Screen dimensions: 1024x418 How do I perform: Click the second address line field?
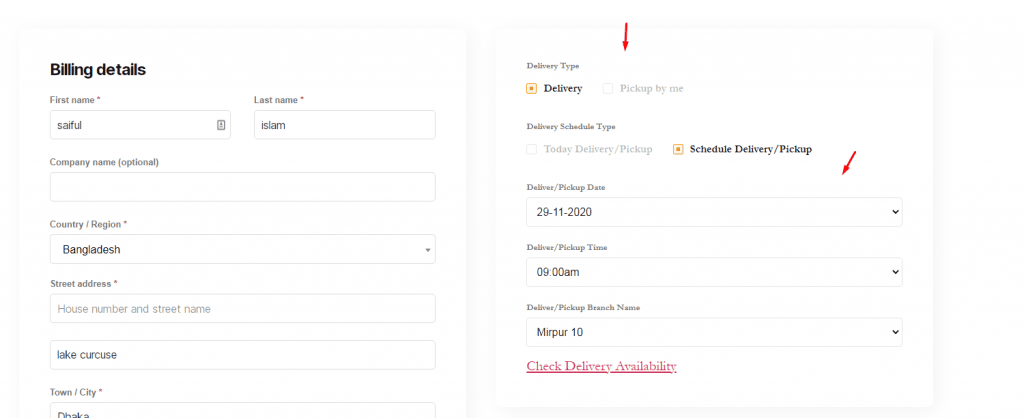(x=242, y=355)
